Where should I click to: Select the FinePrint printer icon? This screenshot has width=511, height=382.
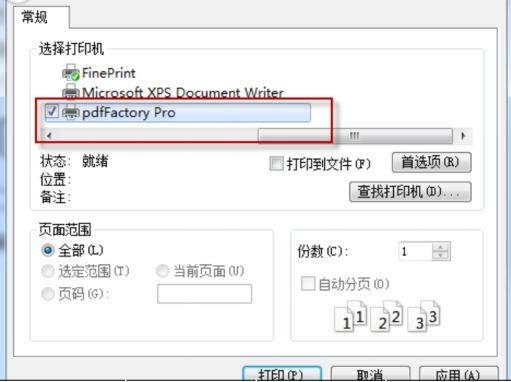click(70, 73)
